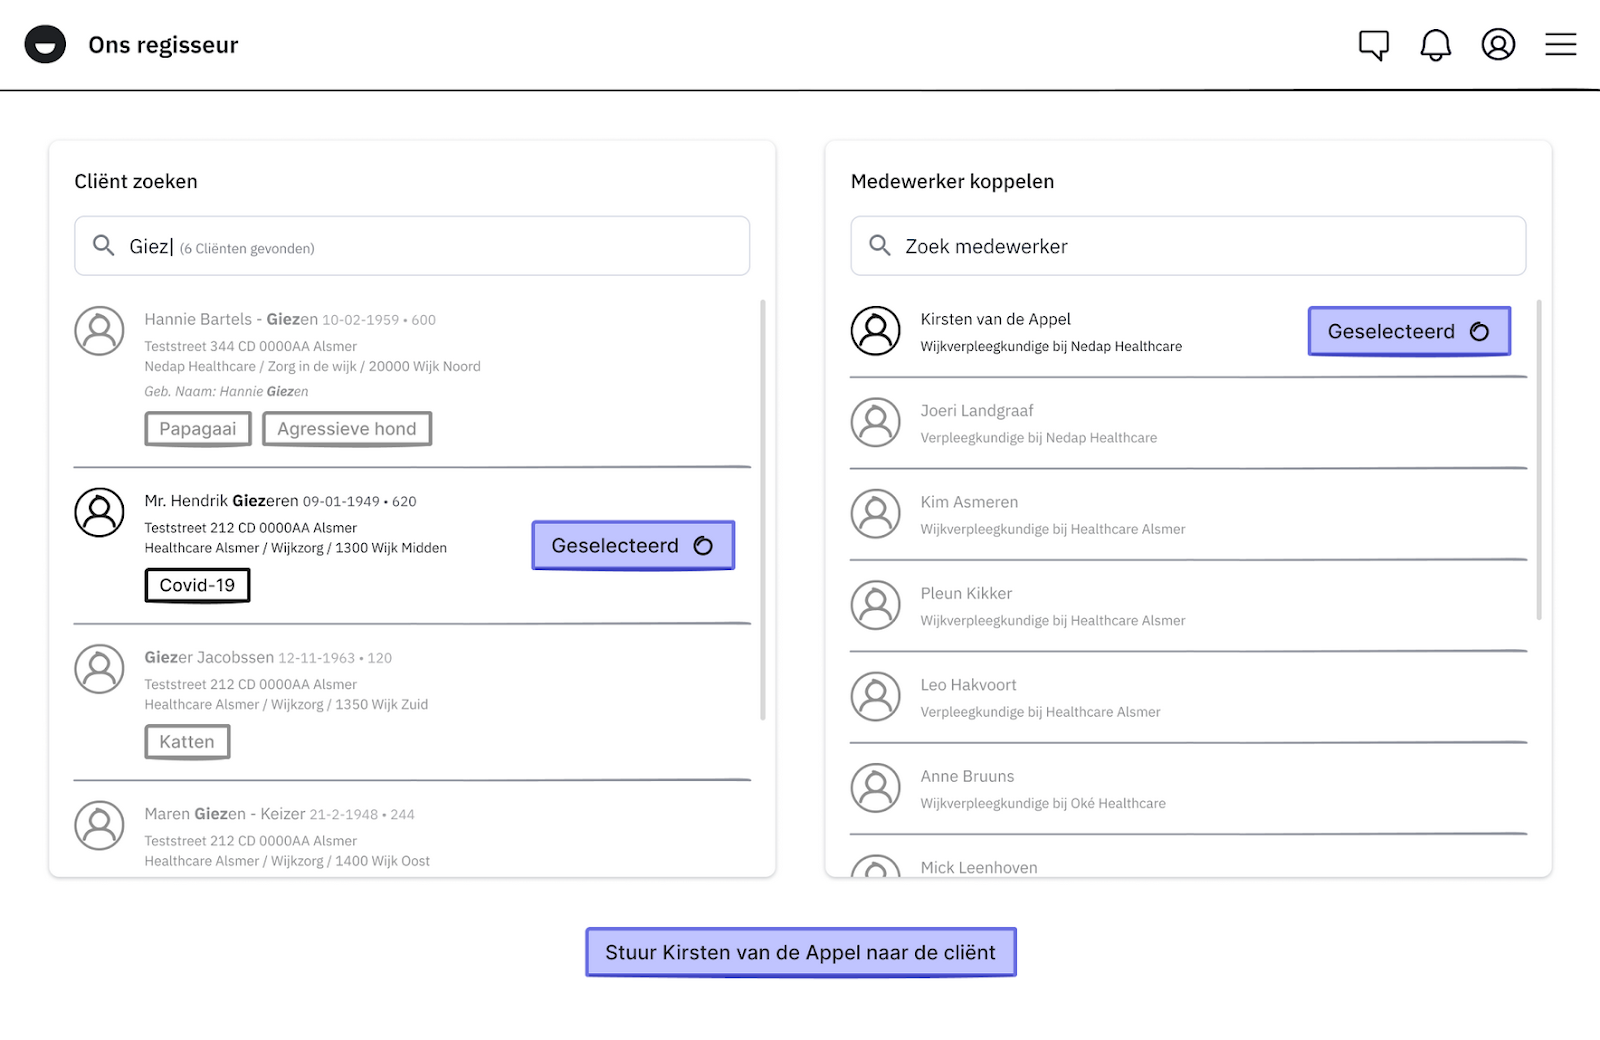The width and height of the screenshot is (1600, 1040).
Task: Click the Covid-19 tag
Action: pos(197,586)
